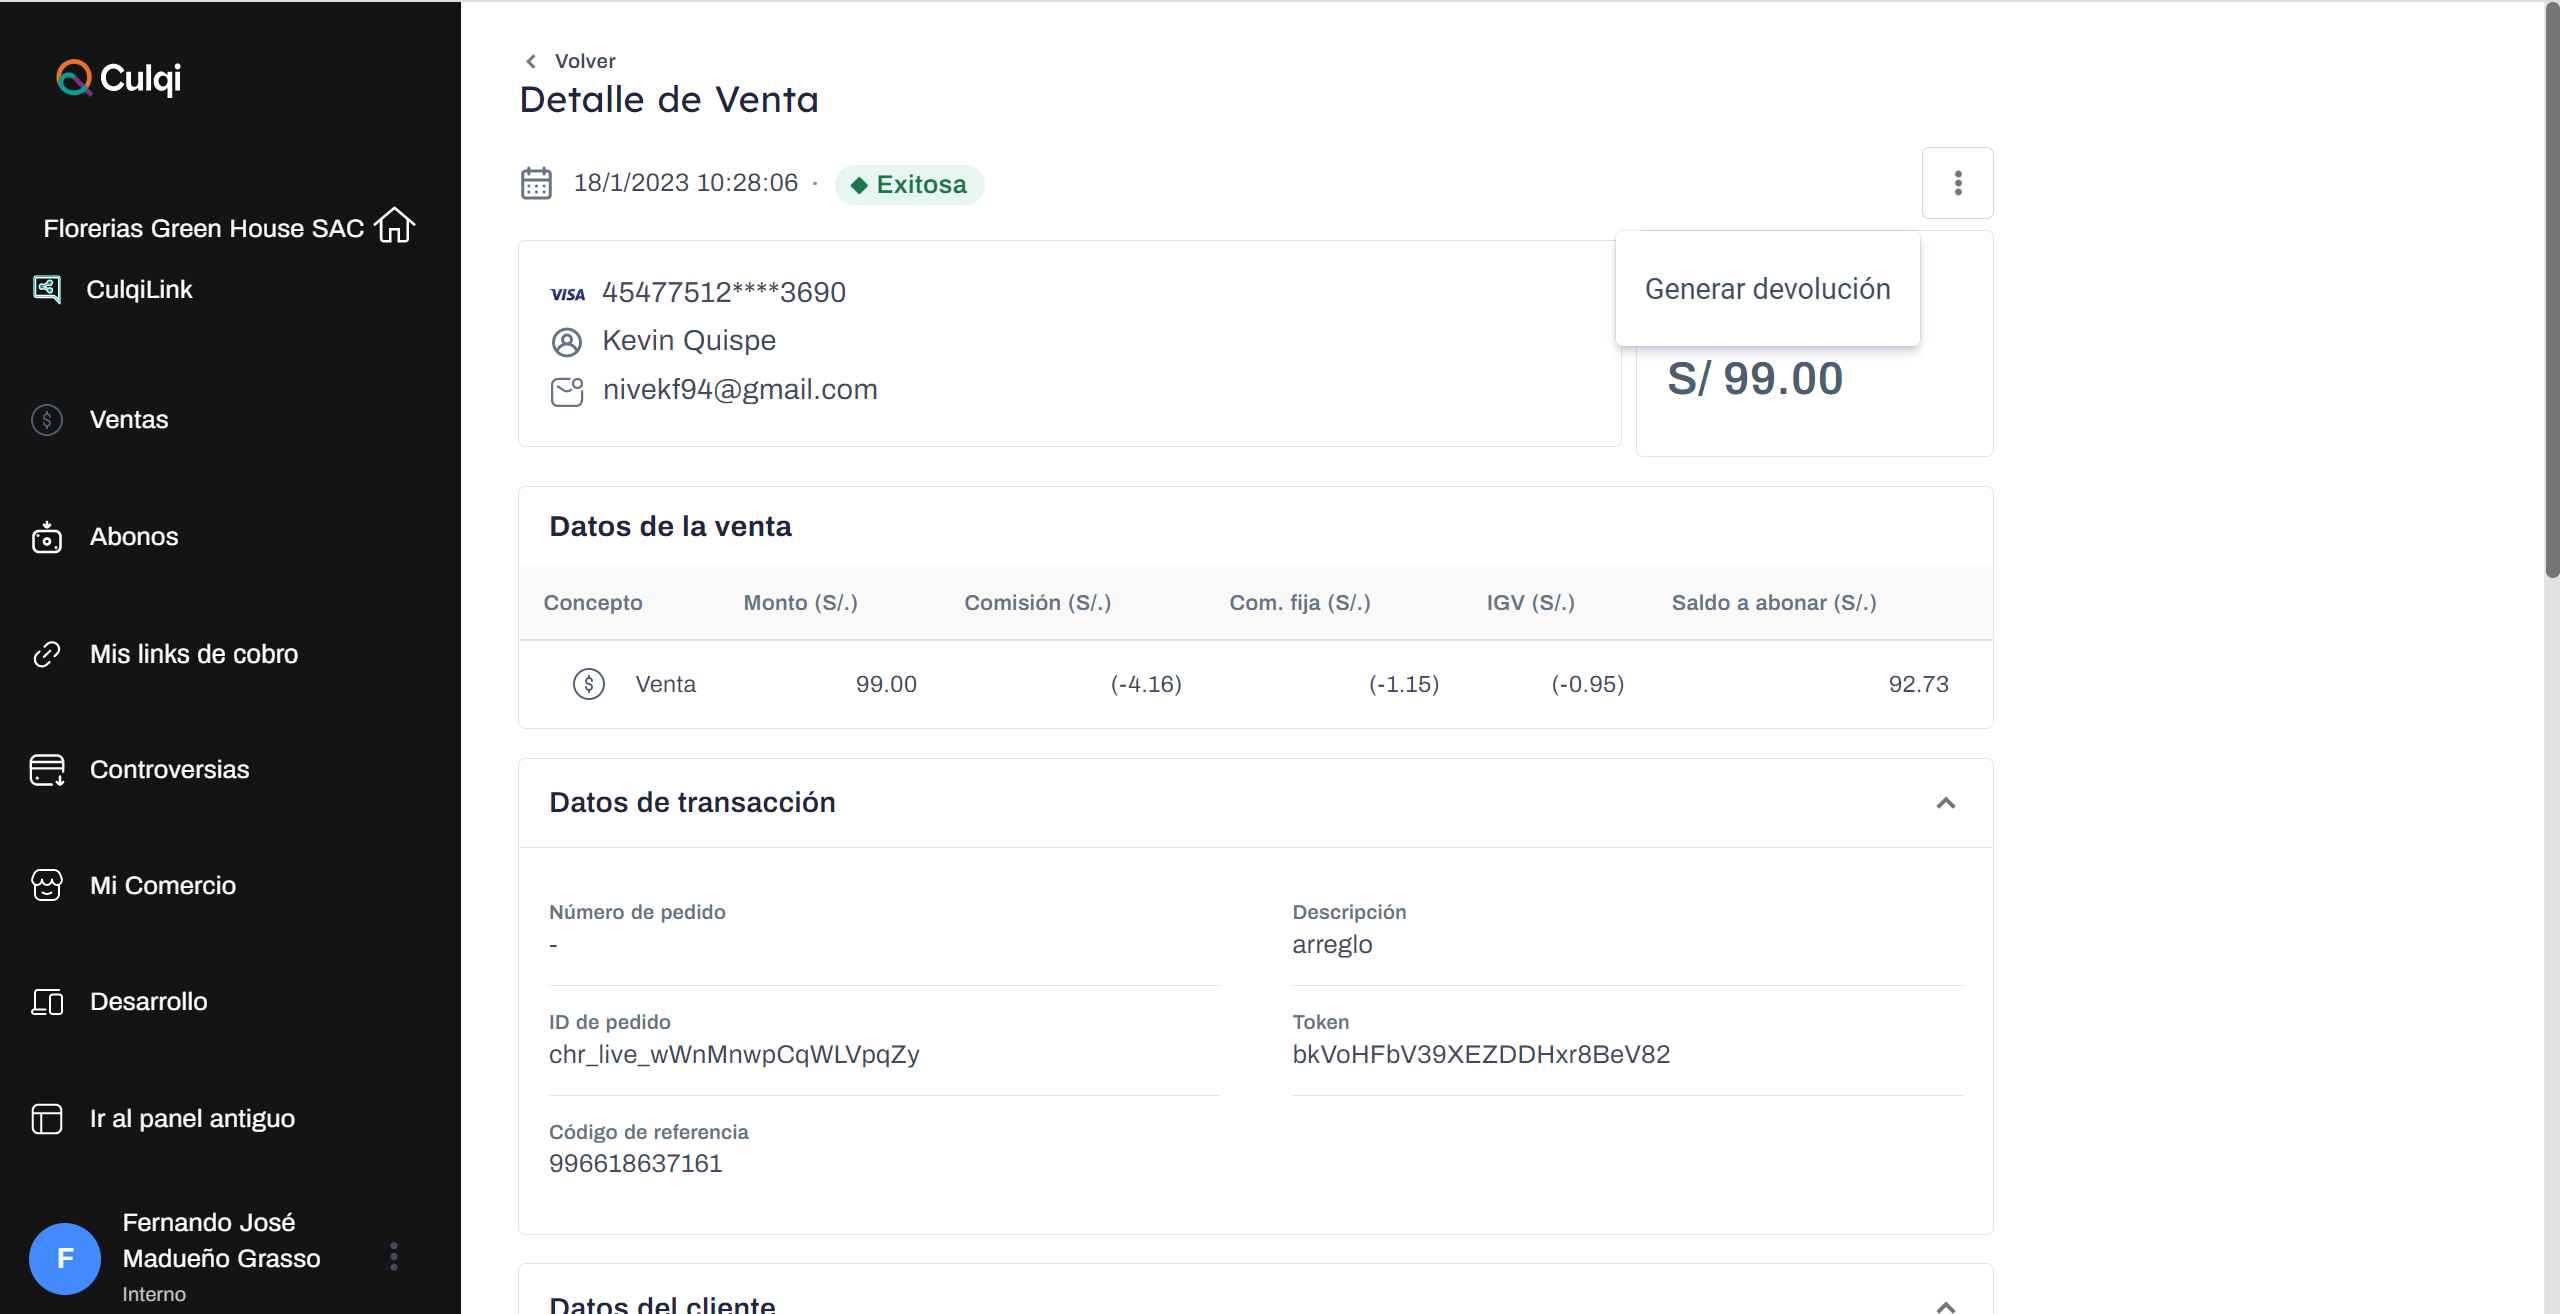Click the home icon beside Florerias Green House
Screen dimensions: 2560x1314
click(394, 225)
